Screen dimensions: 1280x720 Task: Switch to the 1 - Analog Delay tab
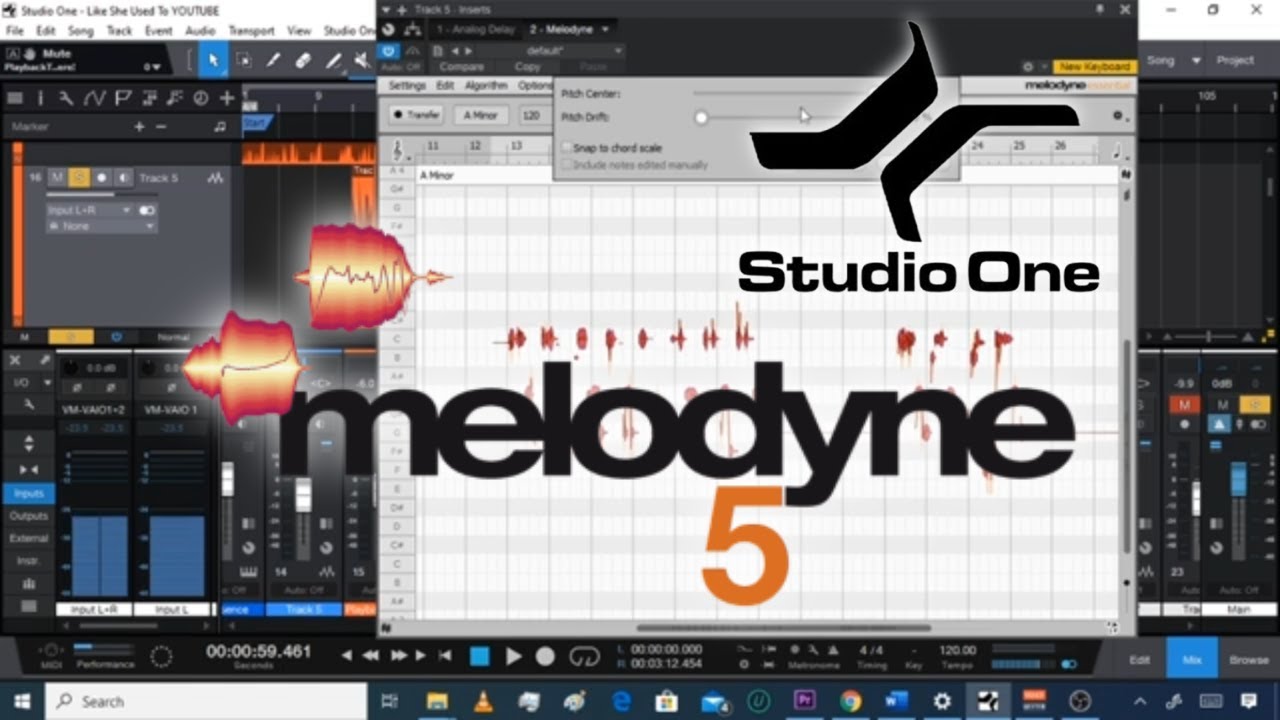coord(475,30)
